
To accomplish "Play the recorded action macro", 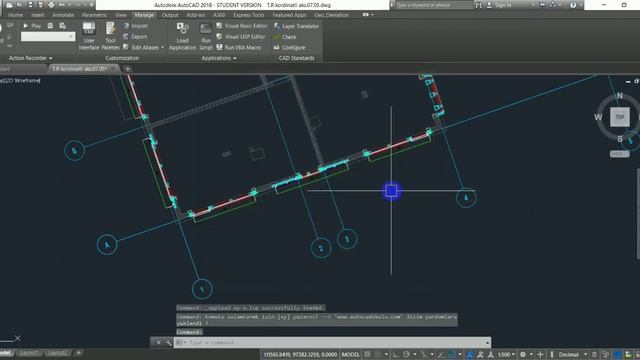I will coord(31,26).
